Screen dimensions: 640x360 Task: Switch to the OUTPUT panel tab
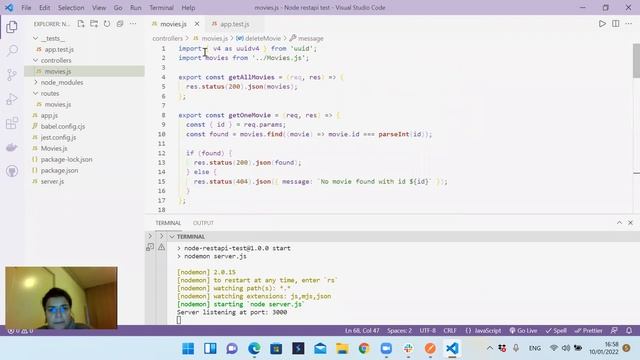(x=203, y=223)
